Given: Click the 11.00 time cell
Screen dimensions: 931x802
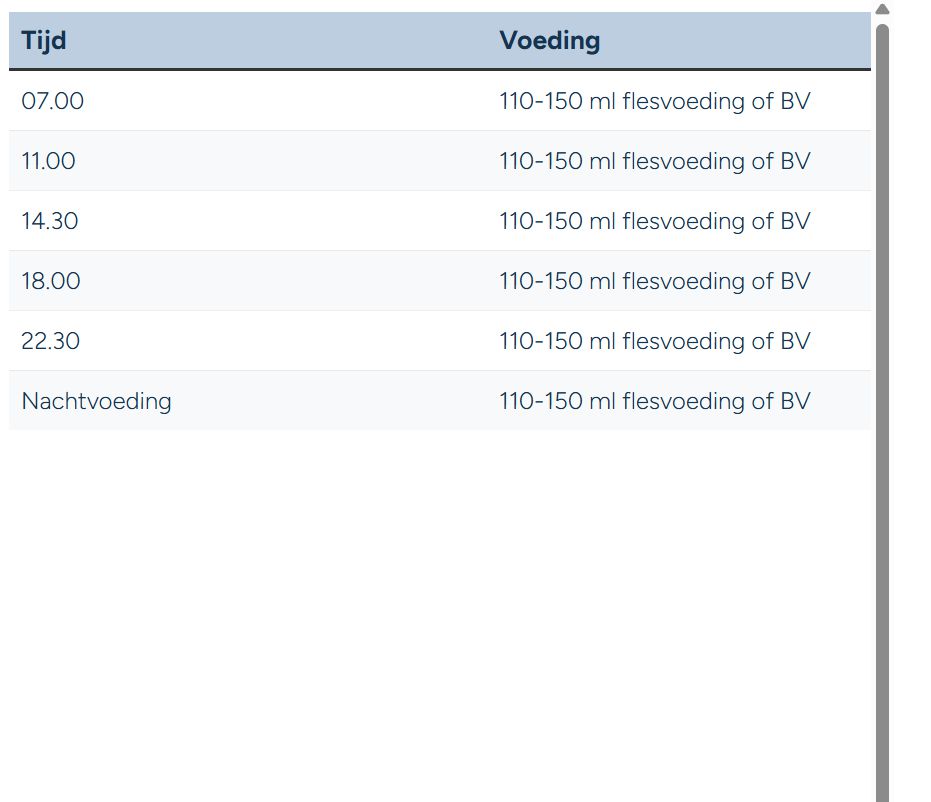Looking at the screenshot, I should [48, 161].
